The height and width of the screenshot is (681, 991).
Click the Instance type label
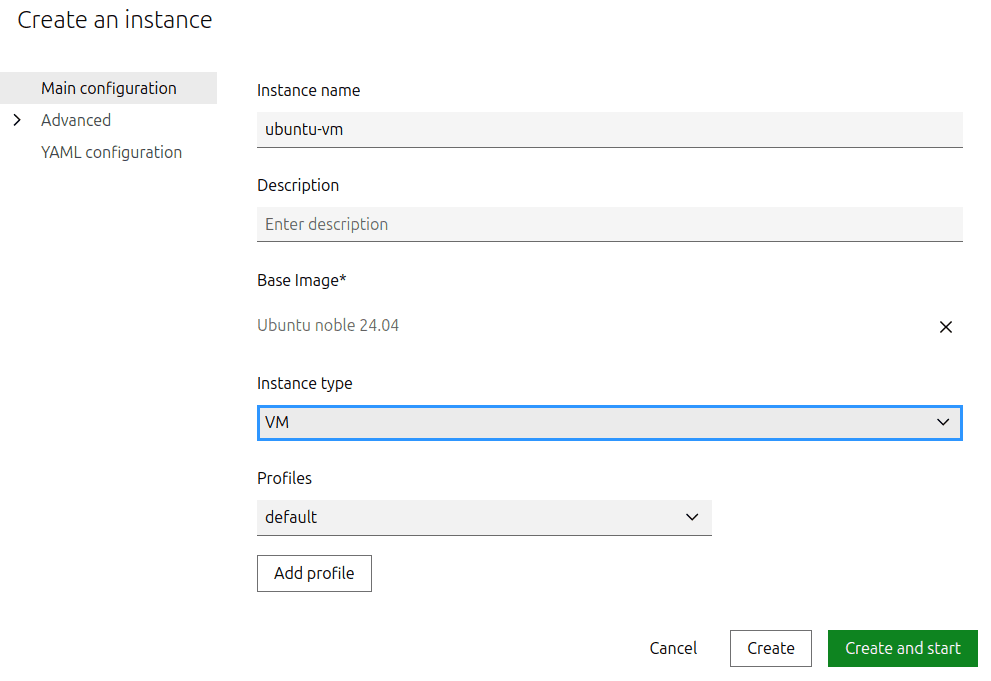click(304, 383)
